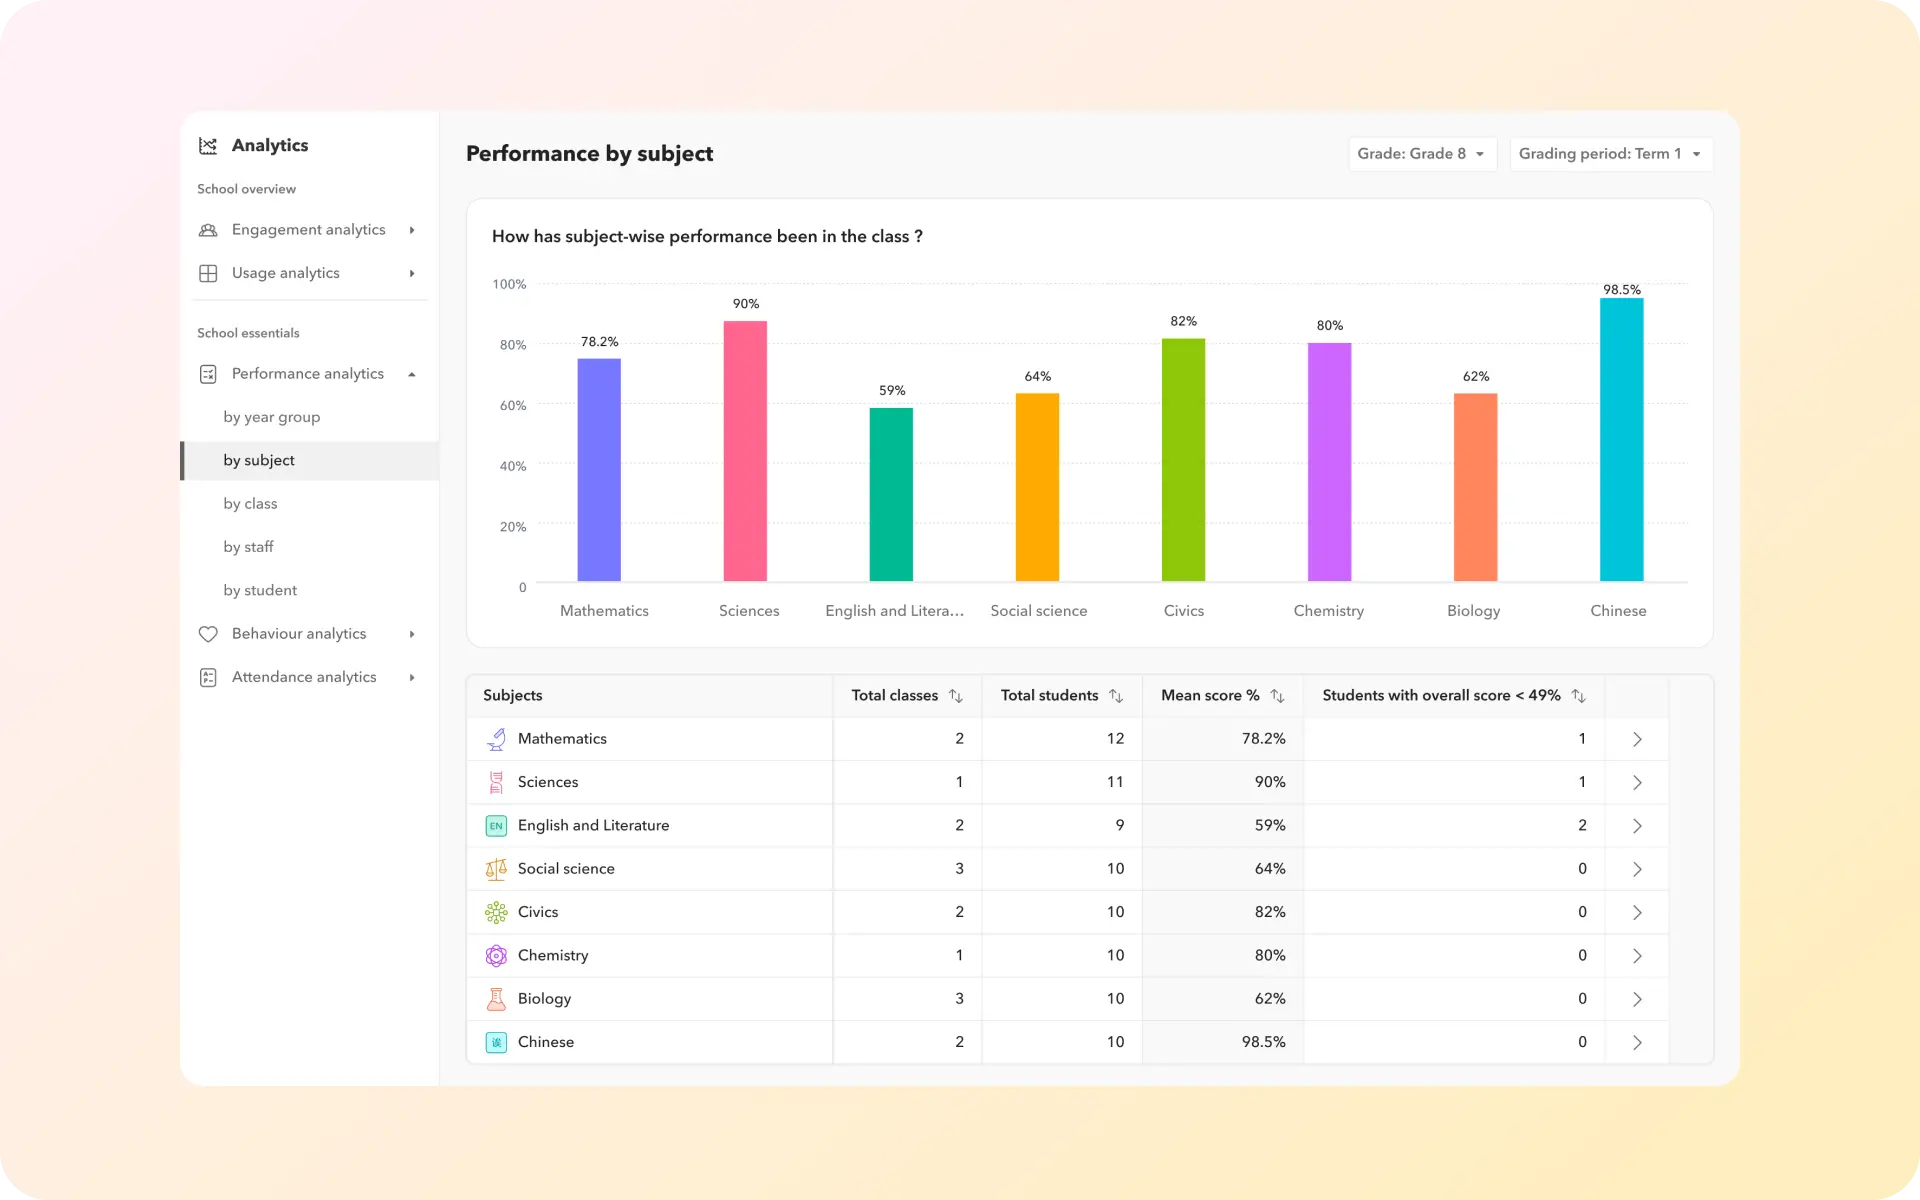Open Chemistry row details chevron
1920x1200 pixels.
(x=1637, y=955)
